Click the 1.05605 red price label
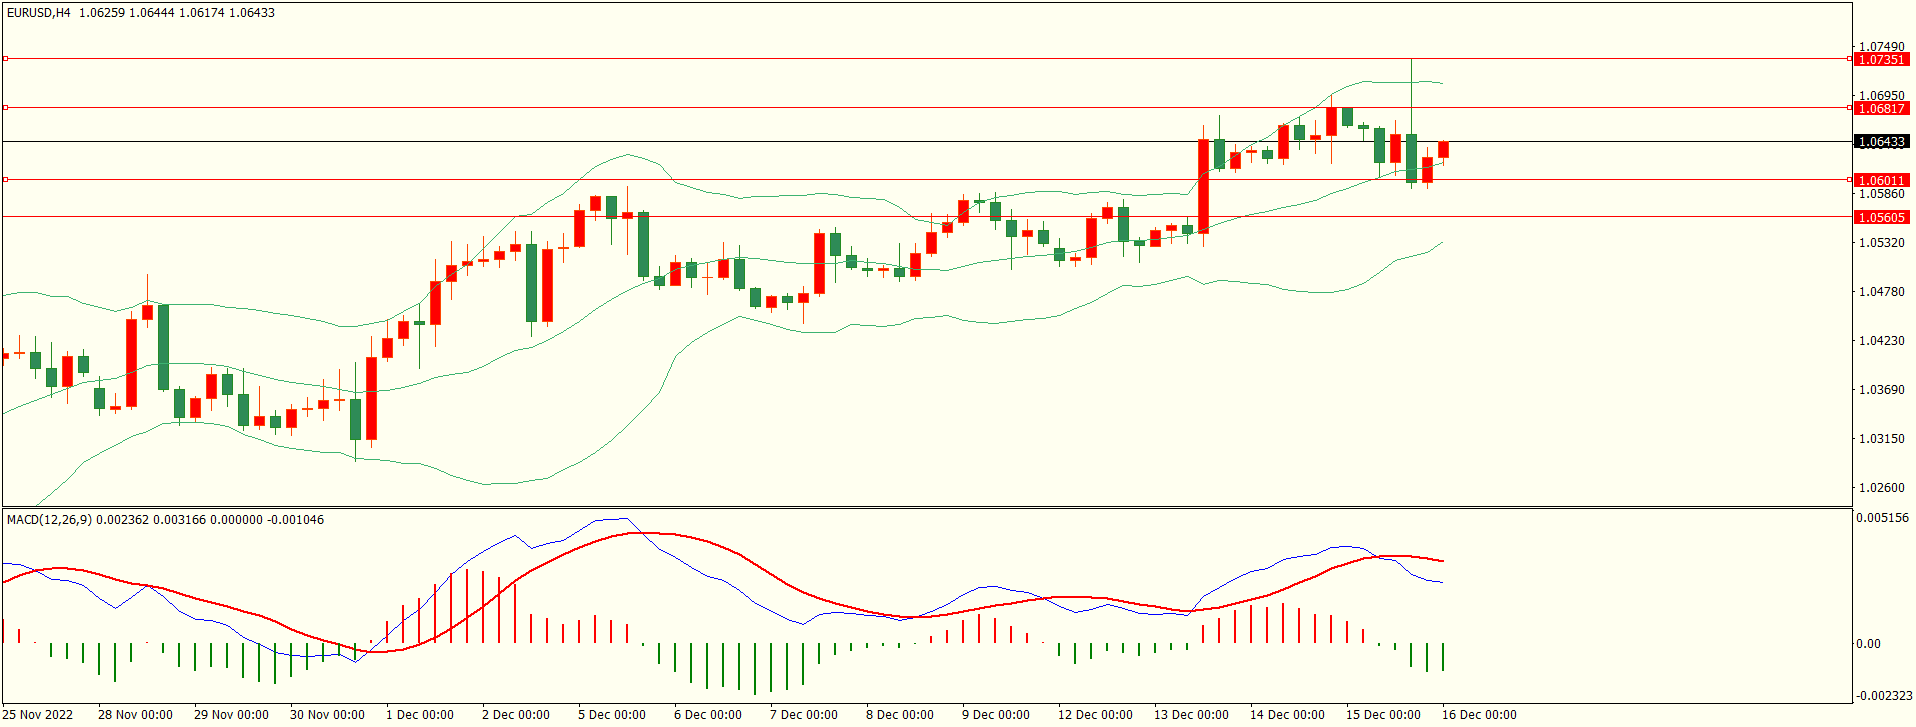1916x727 pixels. [x=1881, y=217]
